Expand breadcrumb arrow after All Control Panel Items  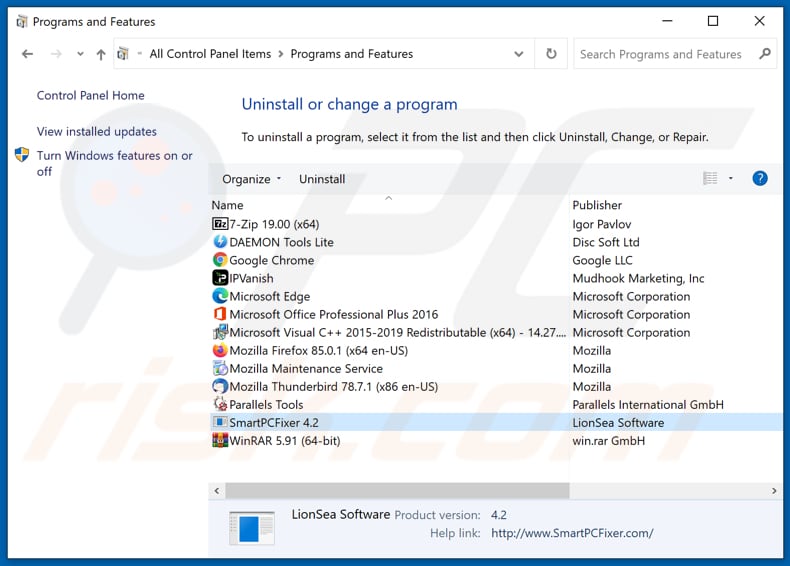pos(281,54)
